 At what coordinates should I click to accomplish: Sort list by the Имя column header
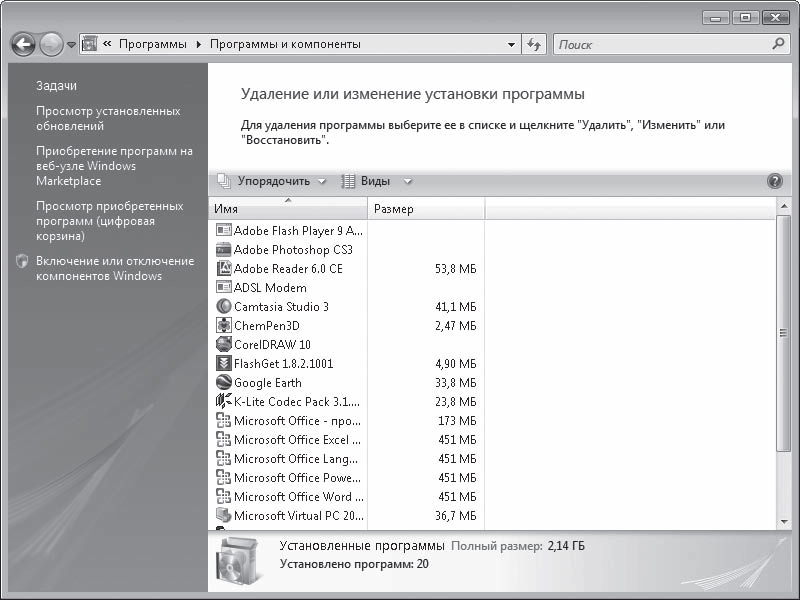pyautogui.click(x=288, y=209)
